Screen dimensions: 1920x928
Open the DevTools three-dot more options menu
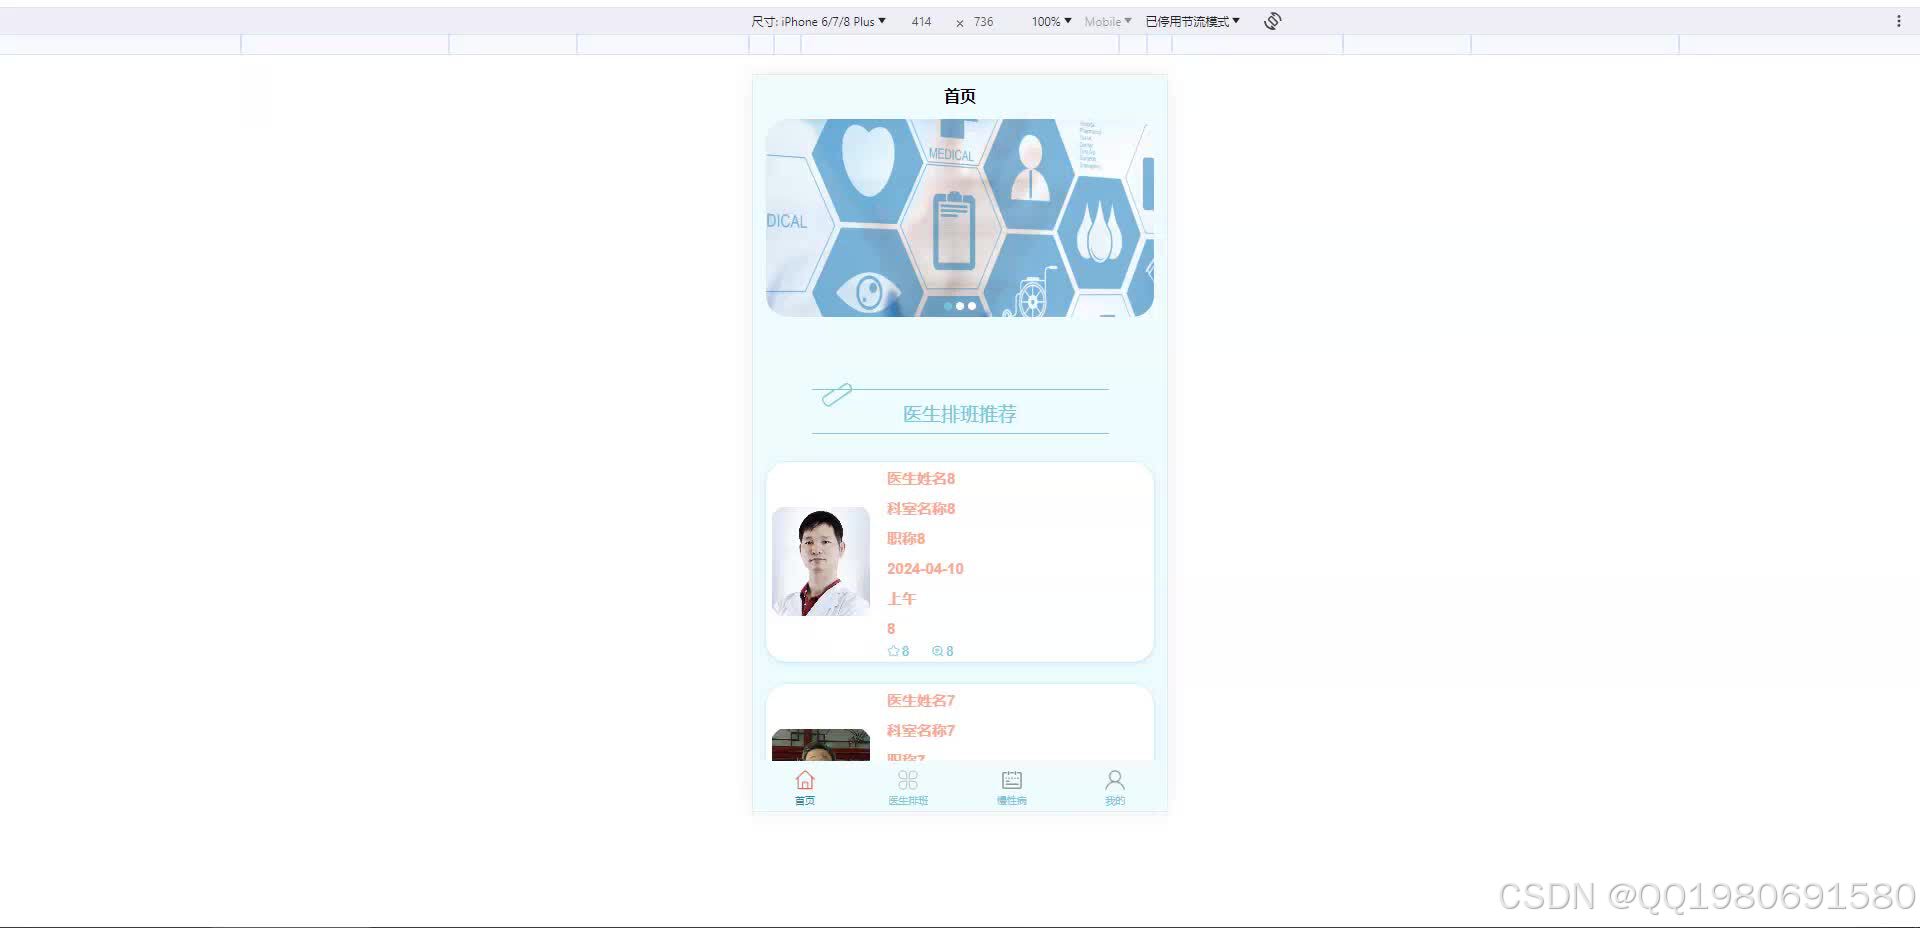[1899, 20]
